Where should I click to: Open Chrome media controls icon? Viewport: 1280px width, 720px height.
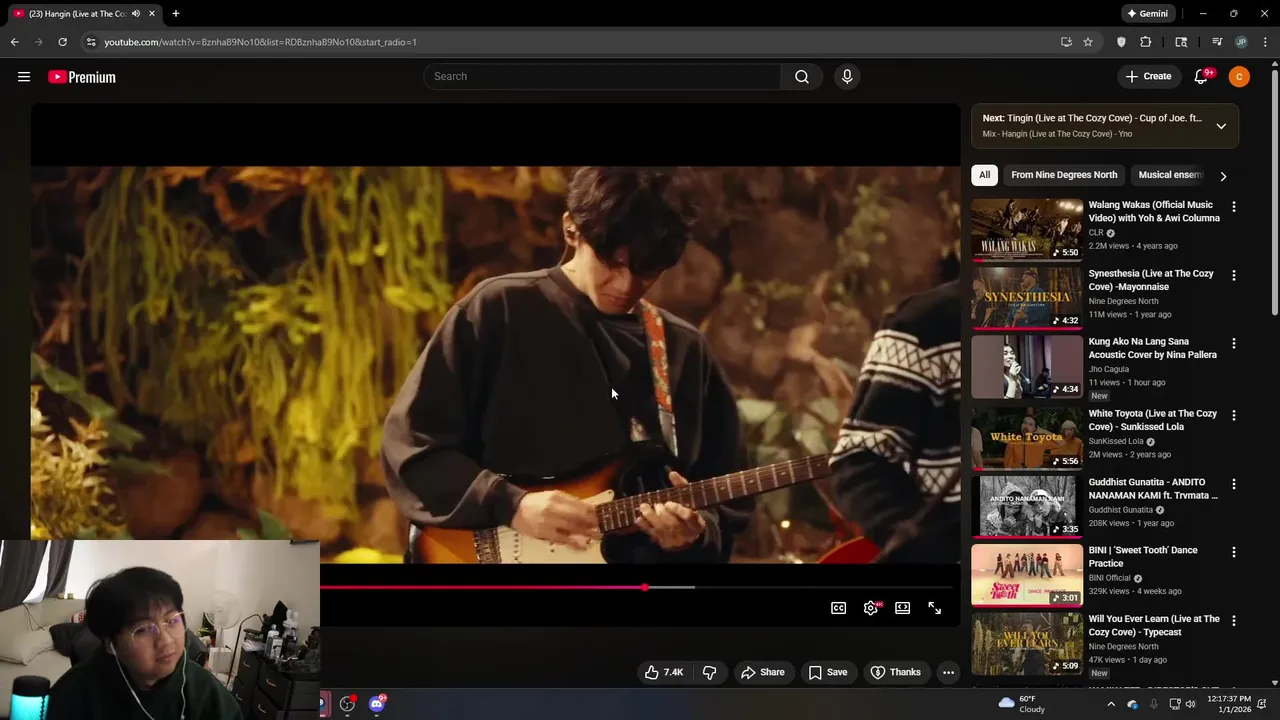(1217, 42)
